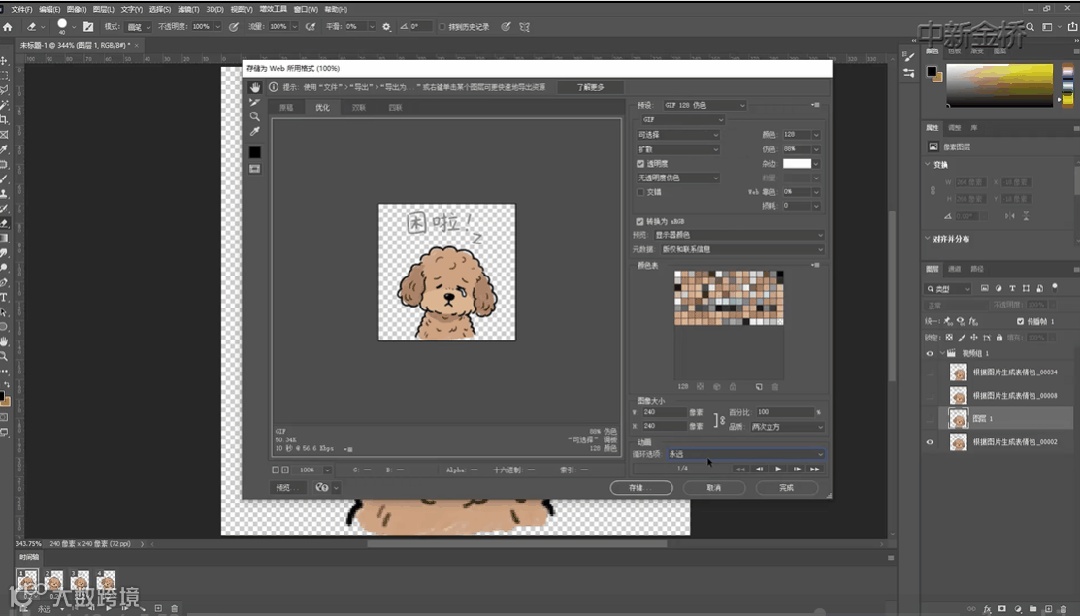The image size is (1080, 616).
Task: Open the 文件 menu
Action: pos(21,10)
